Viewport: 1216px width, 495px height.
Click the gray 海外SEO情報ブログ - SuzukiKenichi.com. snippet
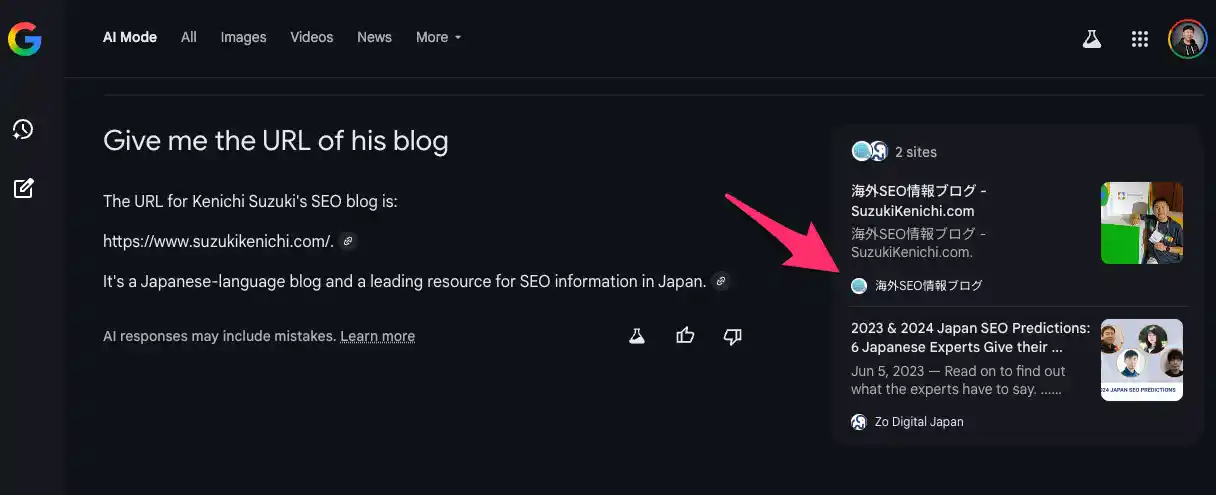point(919,243)
